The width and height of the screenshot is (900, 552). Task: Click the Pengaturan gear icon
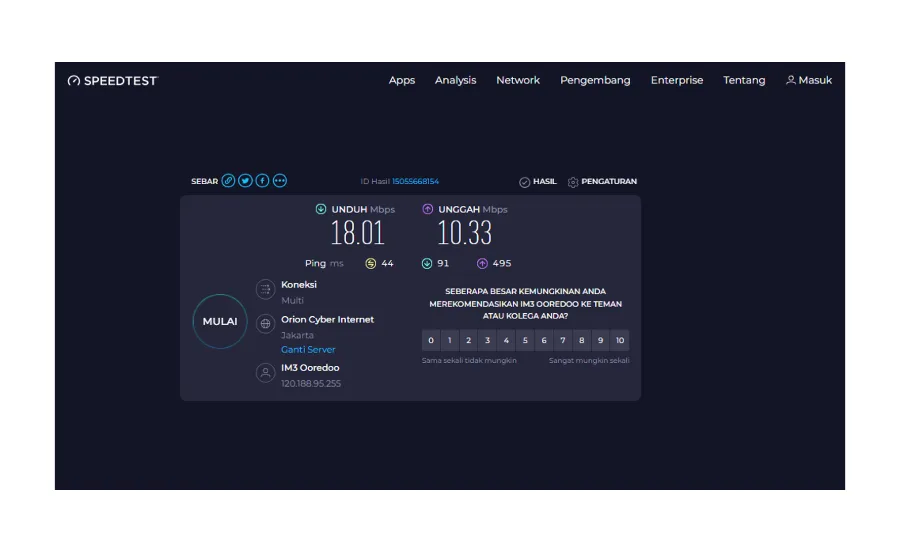(x=573, y=182)
